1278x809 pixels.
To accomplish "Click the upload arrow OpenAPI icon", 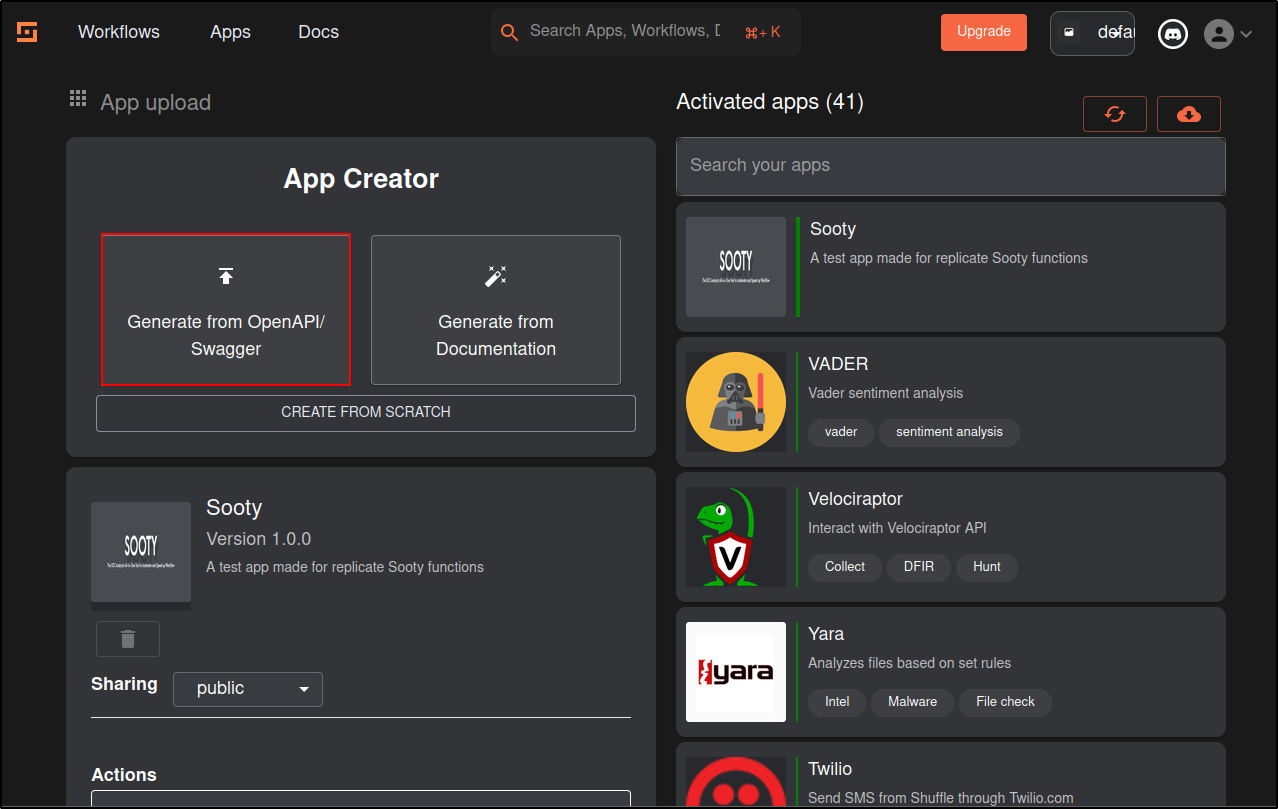I will 226,276.
